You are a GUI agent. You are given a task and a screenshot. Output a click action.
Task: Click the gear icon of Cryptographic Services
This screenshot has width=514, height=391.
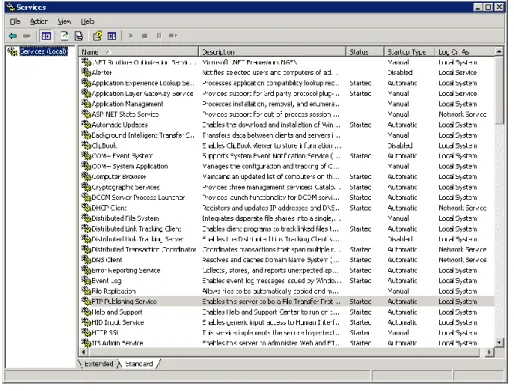pyautogui.click(x=86, y=187)
